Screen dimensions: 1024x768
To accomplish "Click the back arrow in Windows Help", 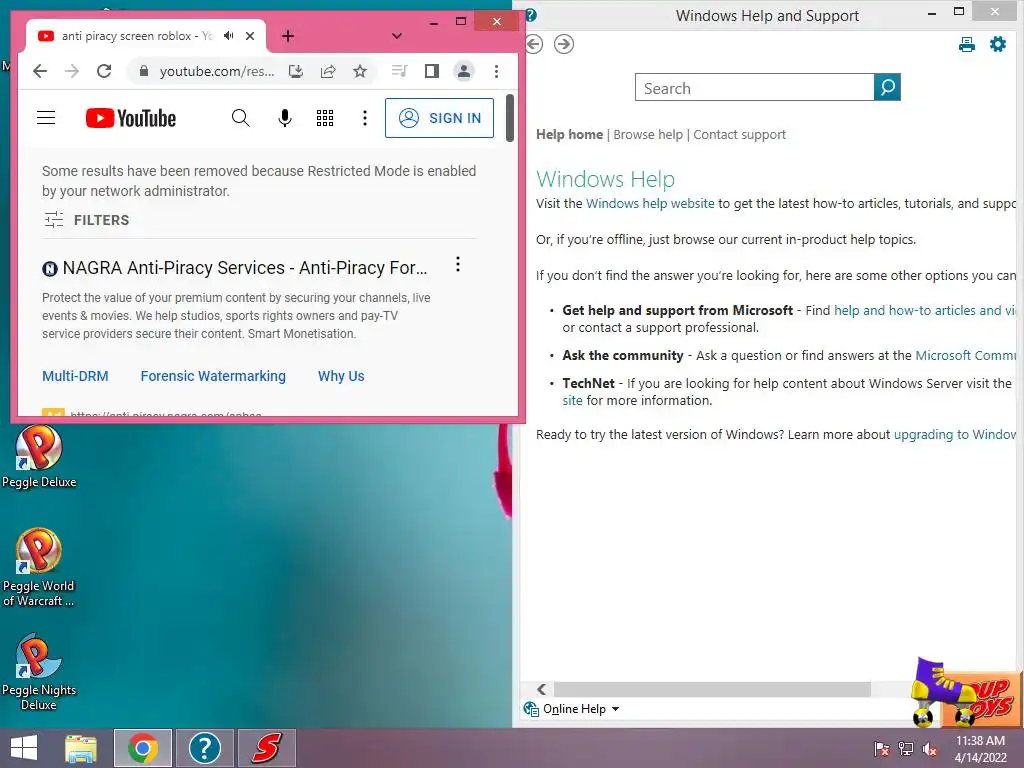I will pos(534,44).
